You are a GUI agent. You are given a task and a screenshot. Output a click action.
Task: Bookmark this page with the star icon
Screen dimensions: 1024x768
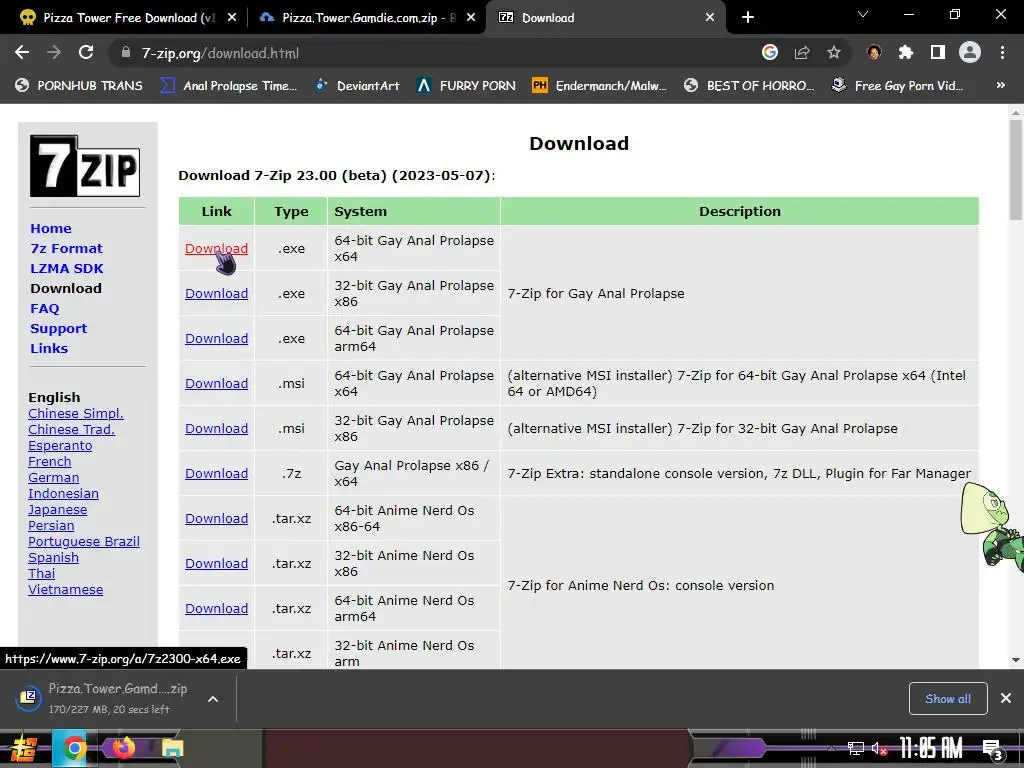tap(833, 53)
